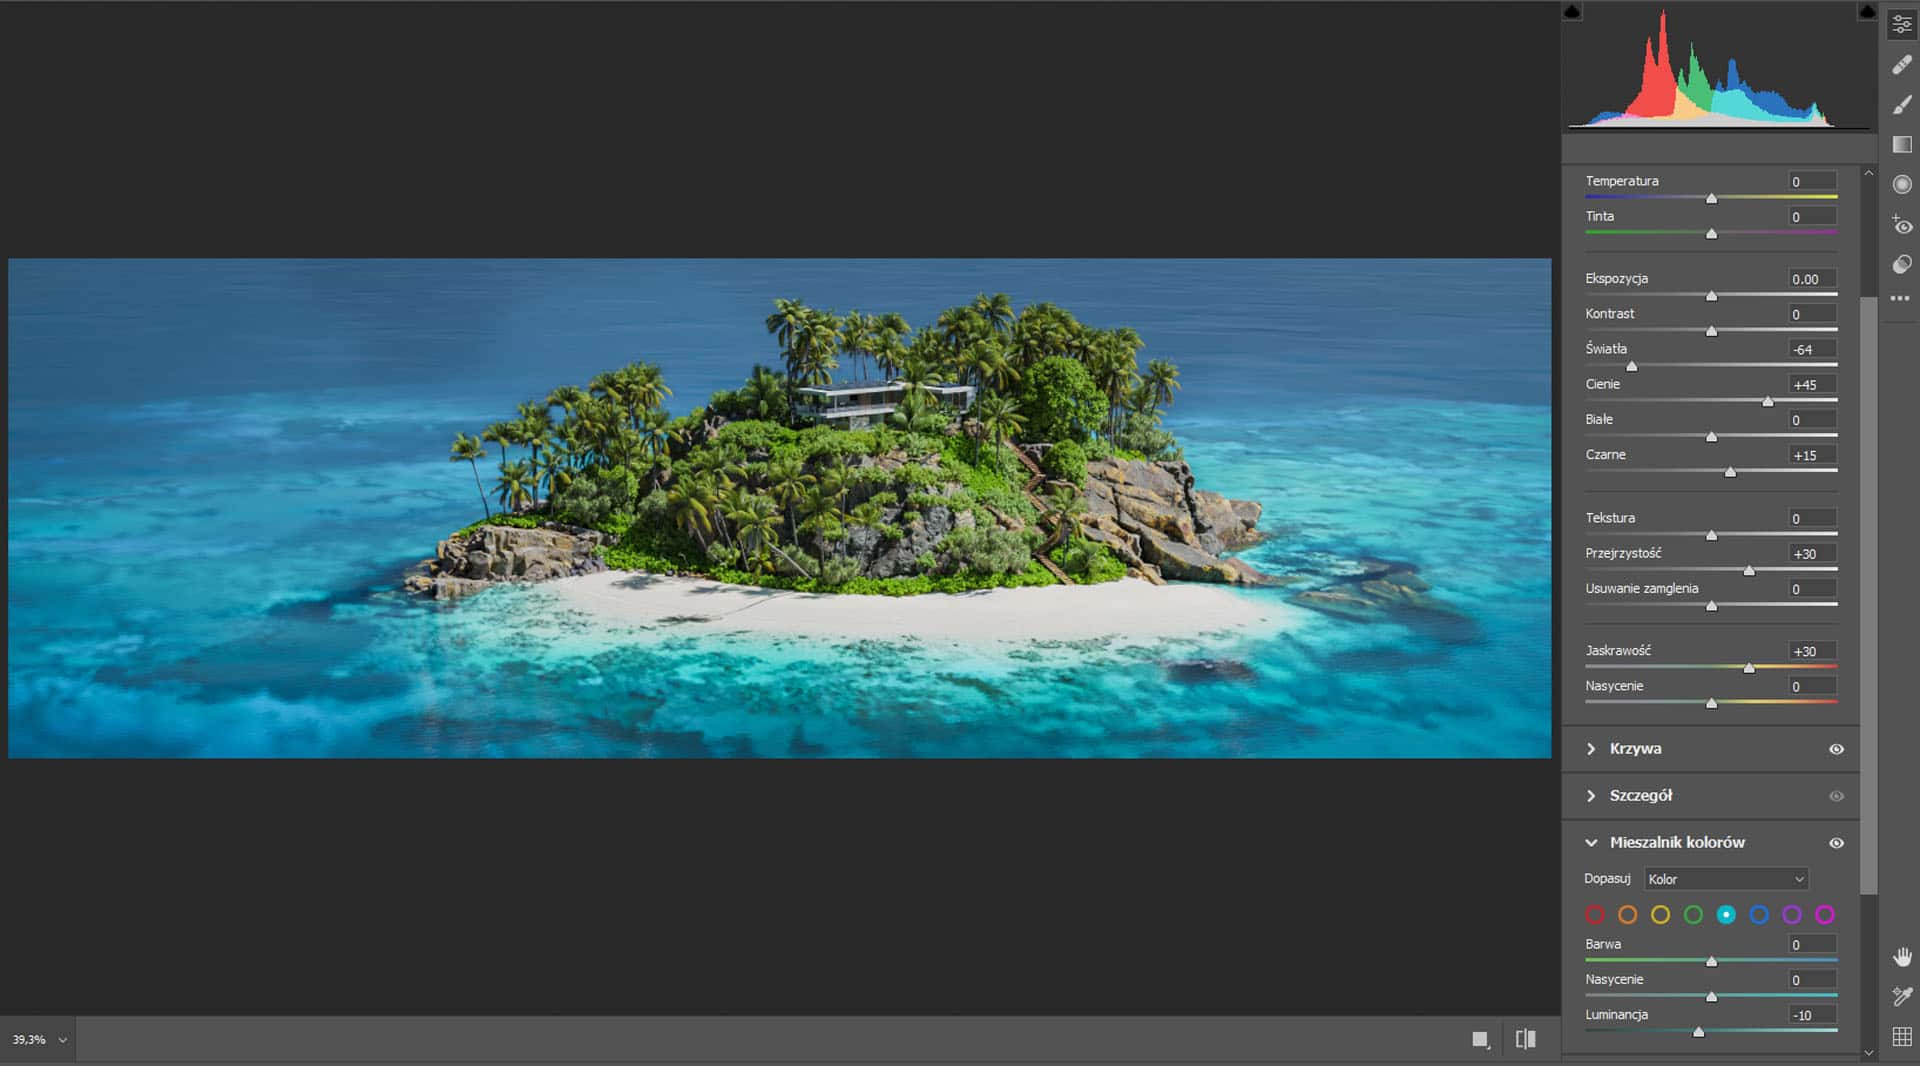Click the 39,3% zoom value

coord(29,1040)
